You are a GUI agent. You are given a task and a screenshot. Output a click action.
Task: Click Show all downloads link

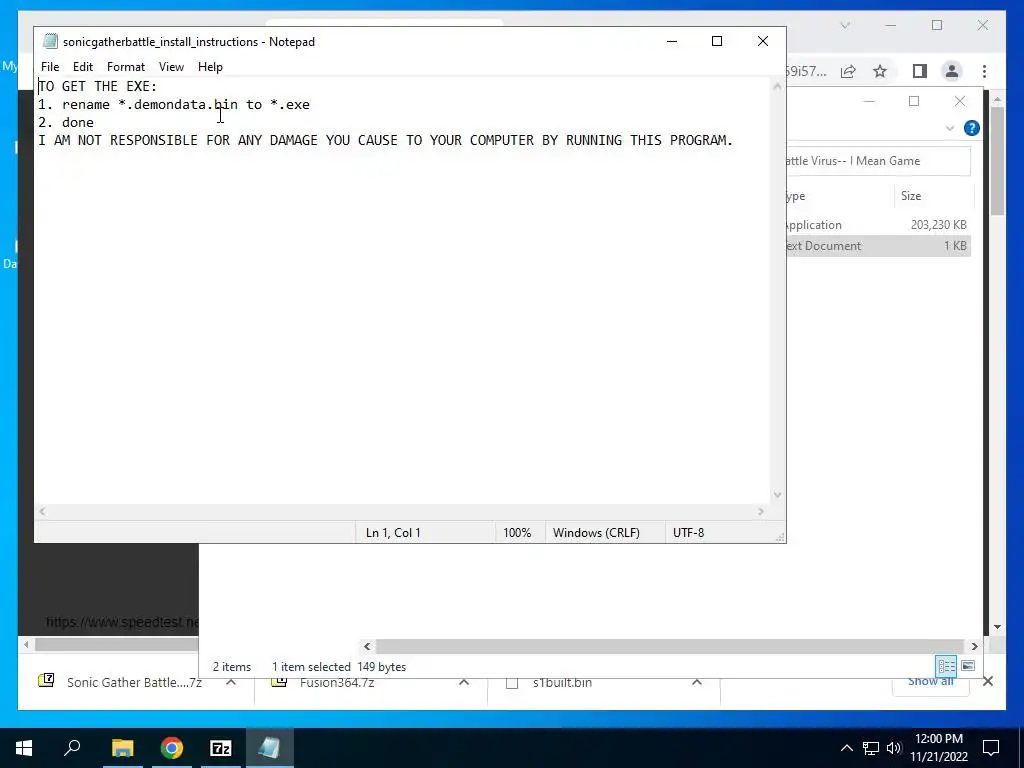tap(931, 682)
